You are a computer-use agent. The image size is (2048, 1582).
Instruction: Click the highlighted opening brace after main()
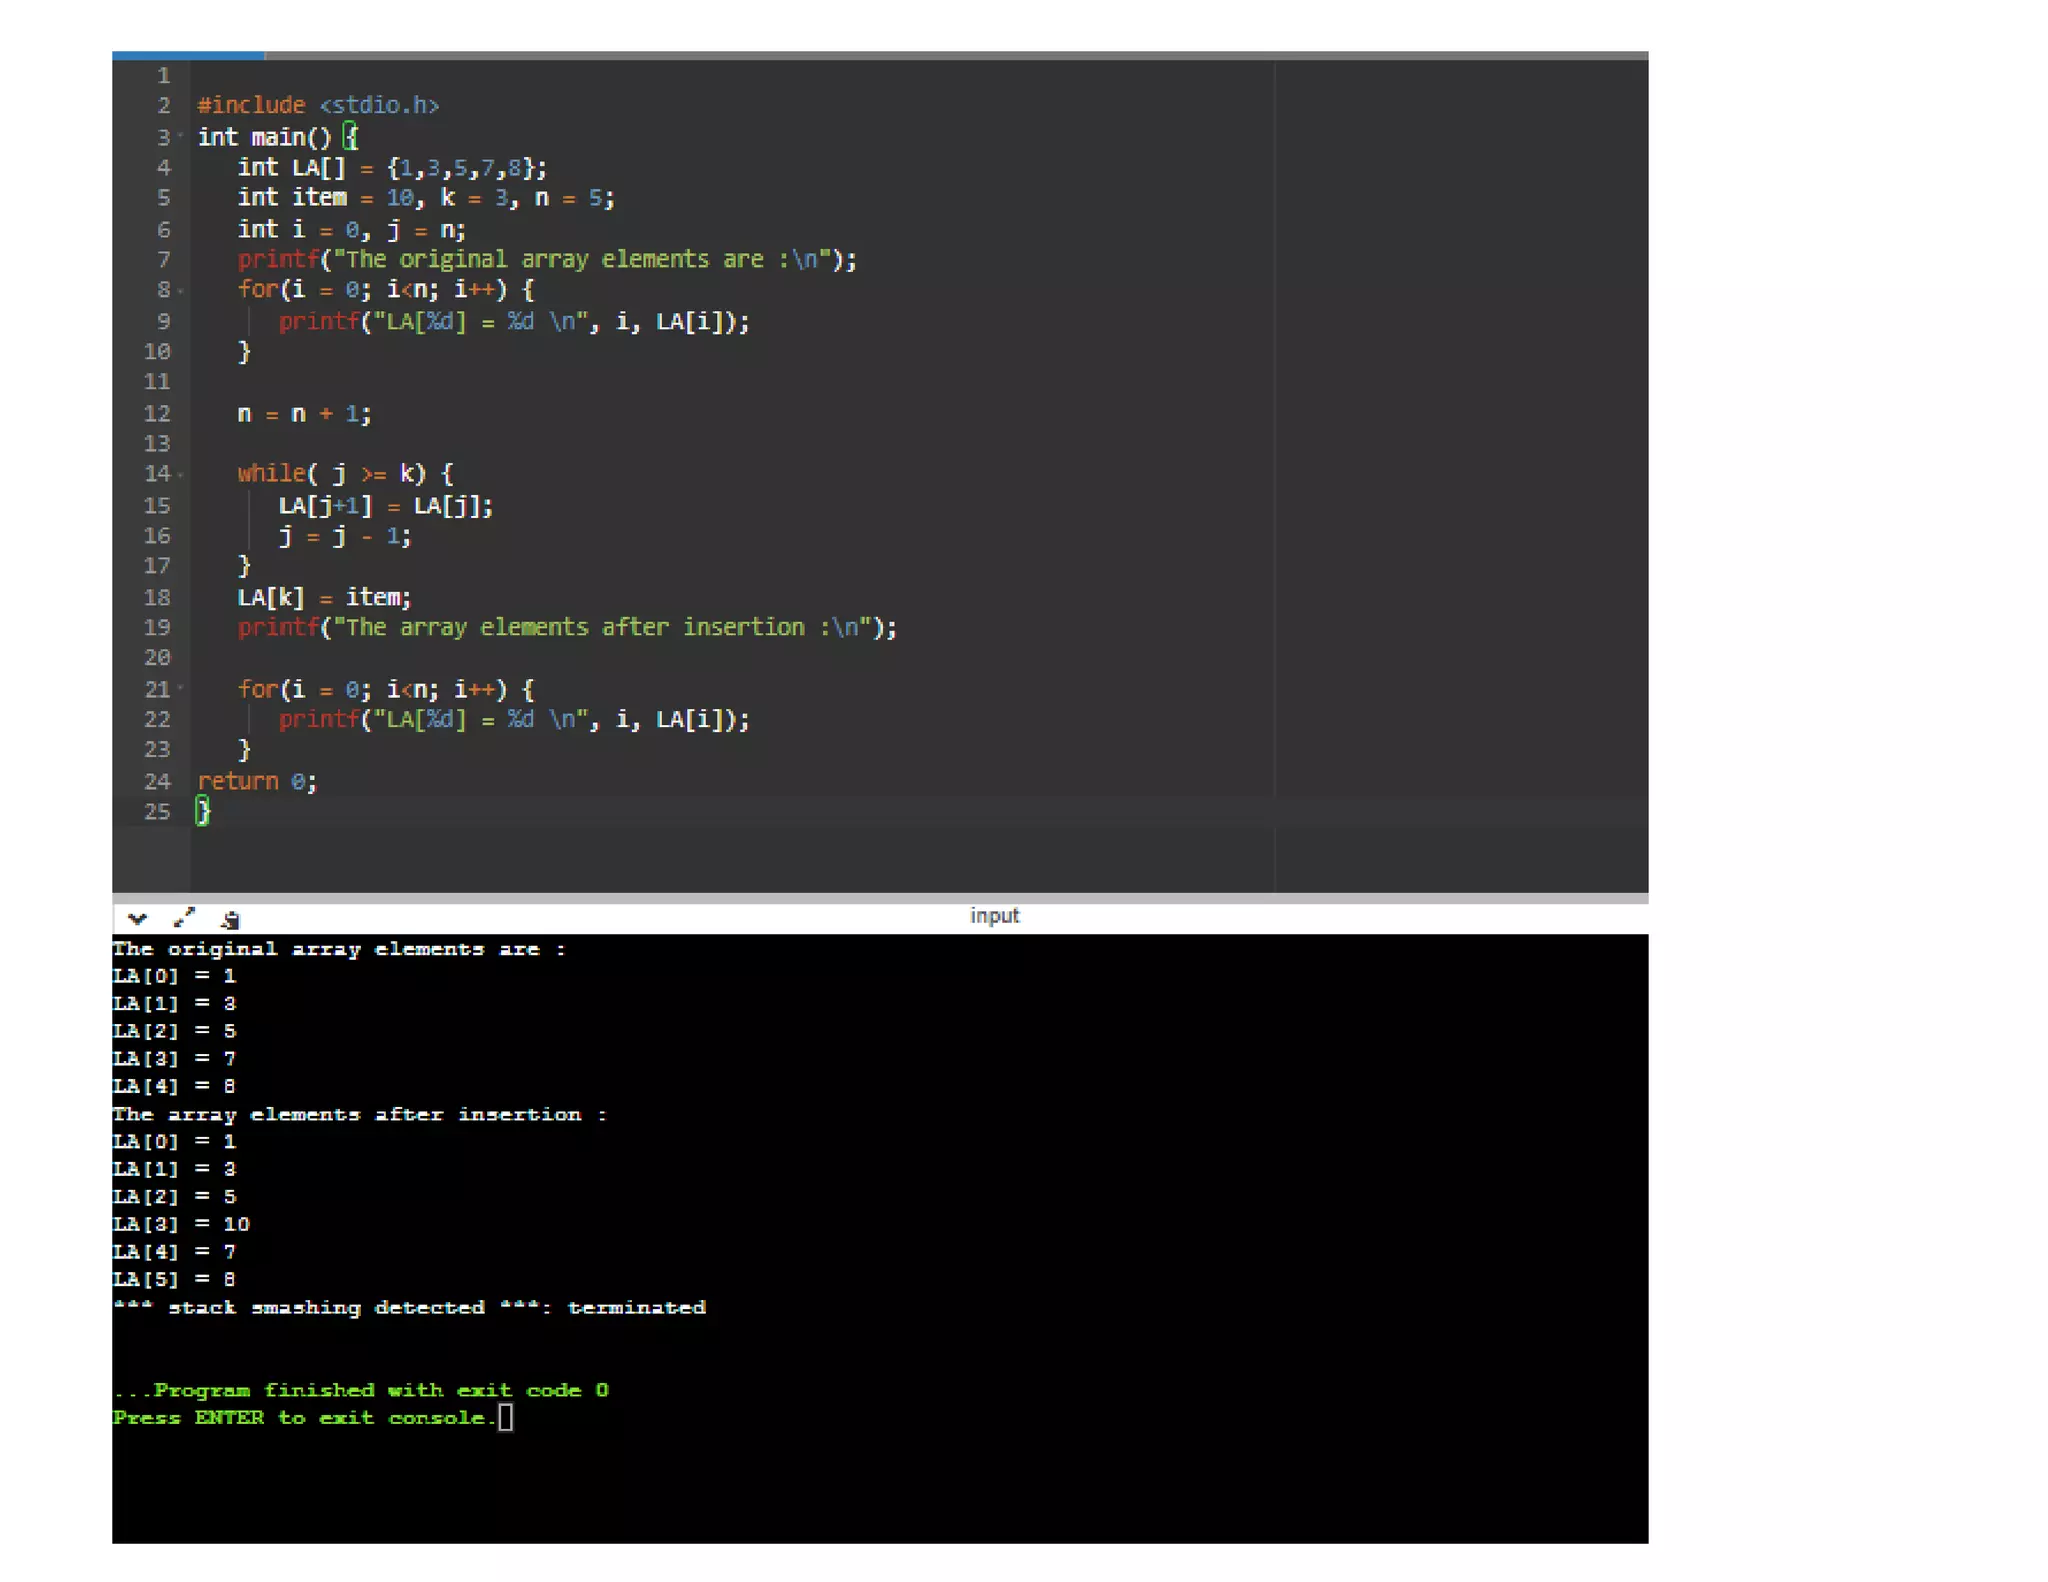[x=350, y=136]
